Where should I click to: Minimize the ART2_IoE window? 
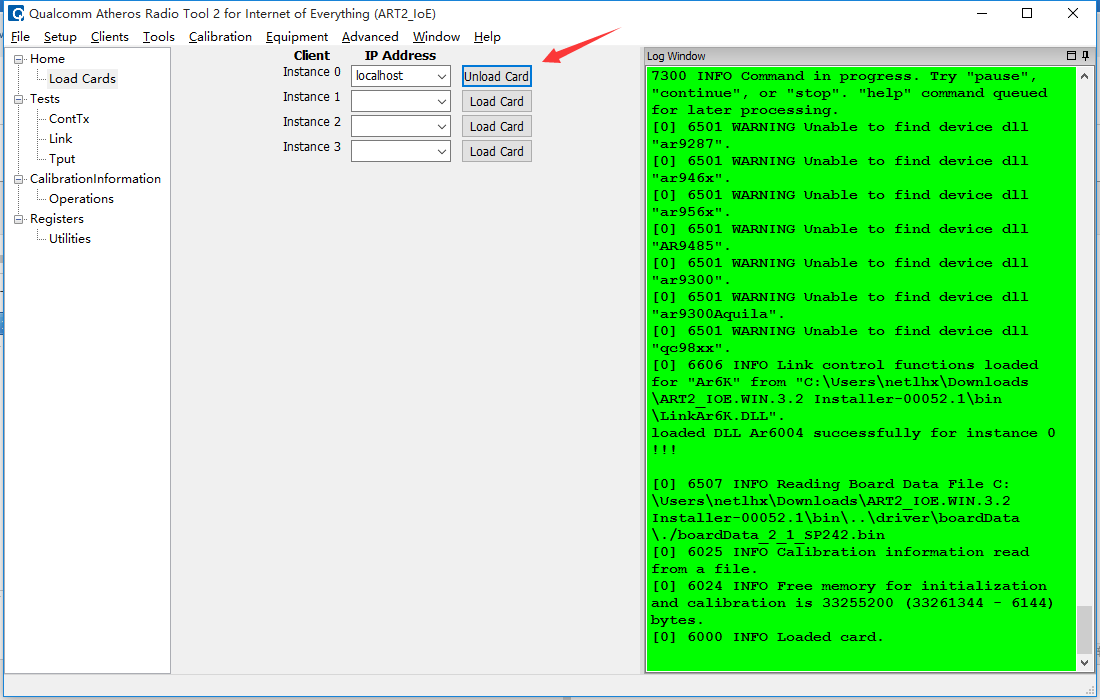(x=982, y=13)
